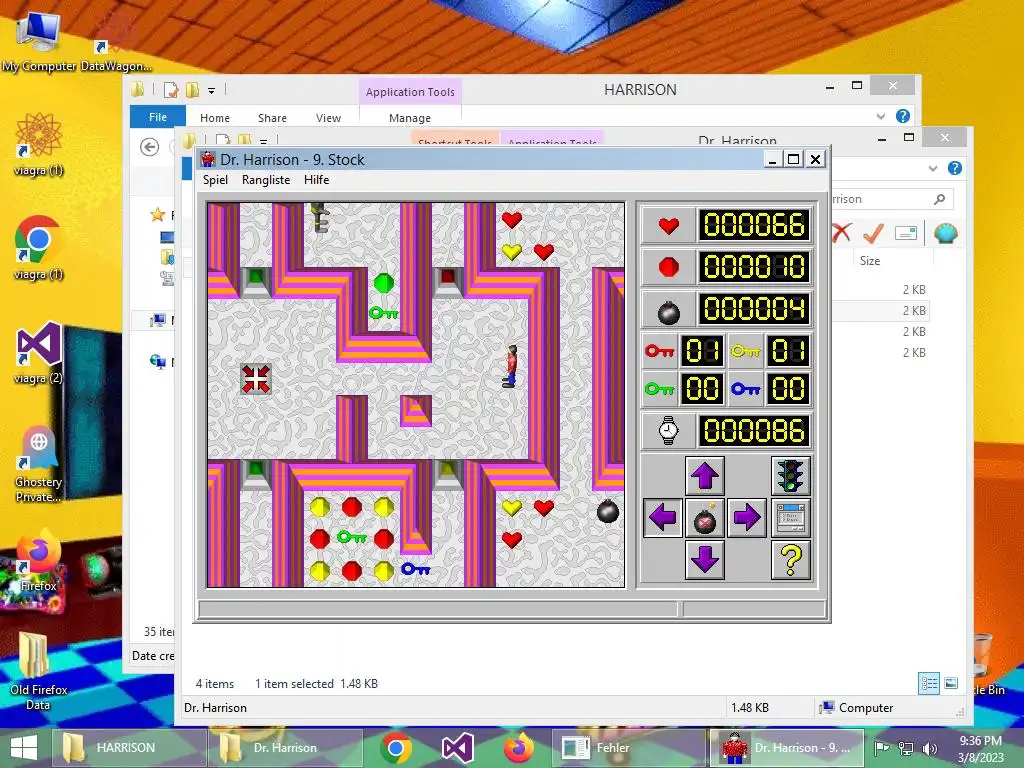1024x768 pixels.
Task: Click the red key counter icon
Action: pos(660,351)
